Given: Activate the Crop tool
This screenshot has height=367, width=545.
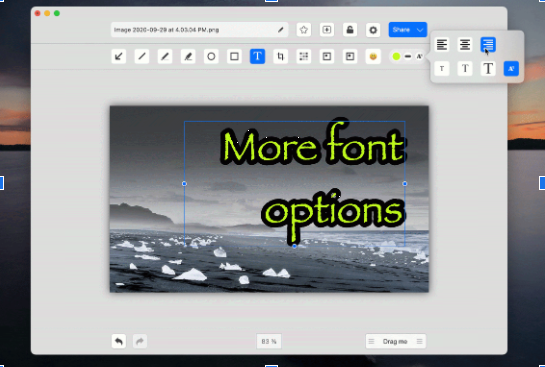Looking at the screenshot, I should point(280,56).
